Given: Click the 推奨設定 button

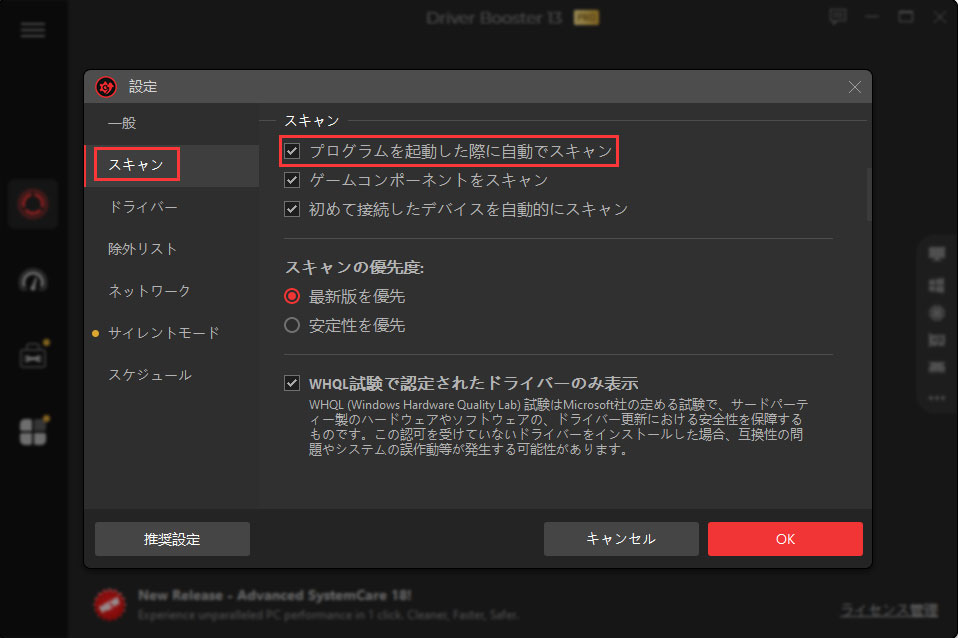Looking at the screenshot, I should pyautogui.click(x=172, y=539).
